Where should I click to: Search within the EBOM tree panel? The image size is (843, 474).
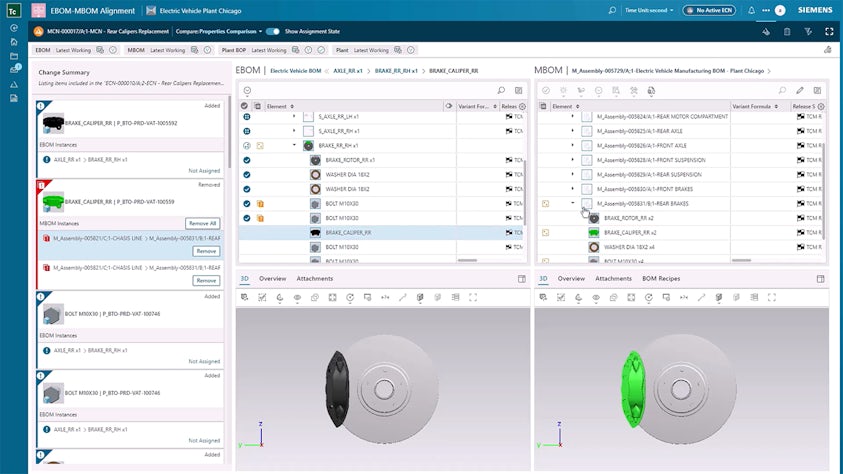click(501, 90)
